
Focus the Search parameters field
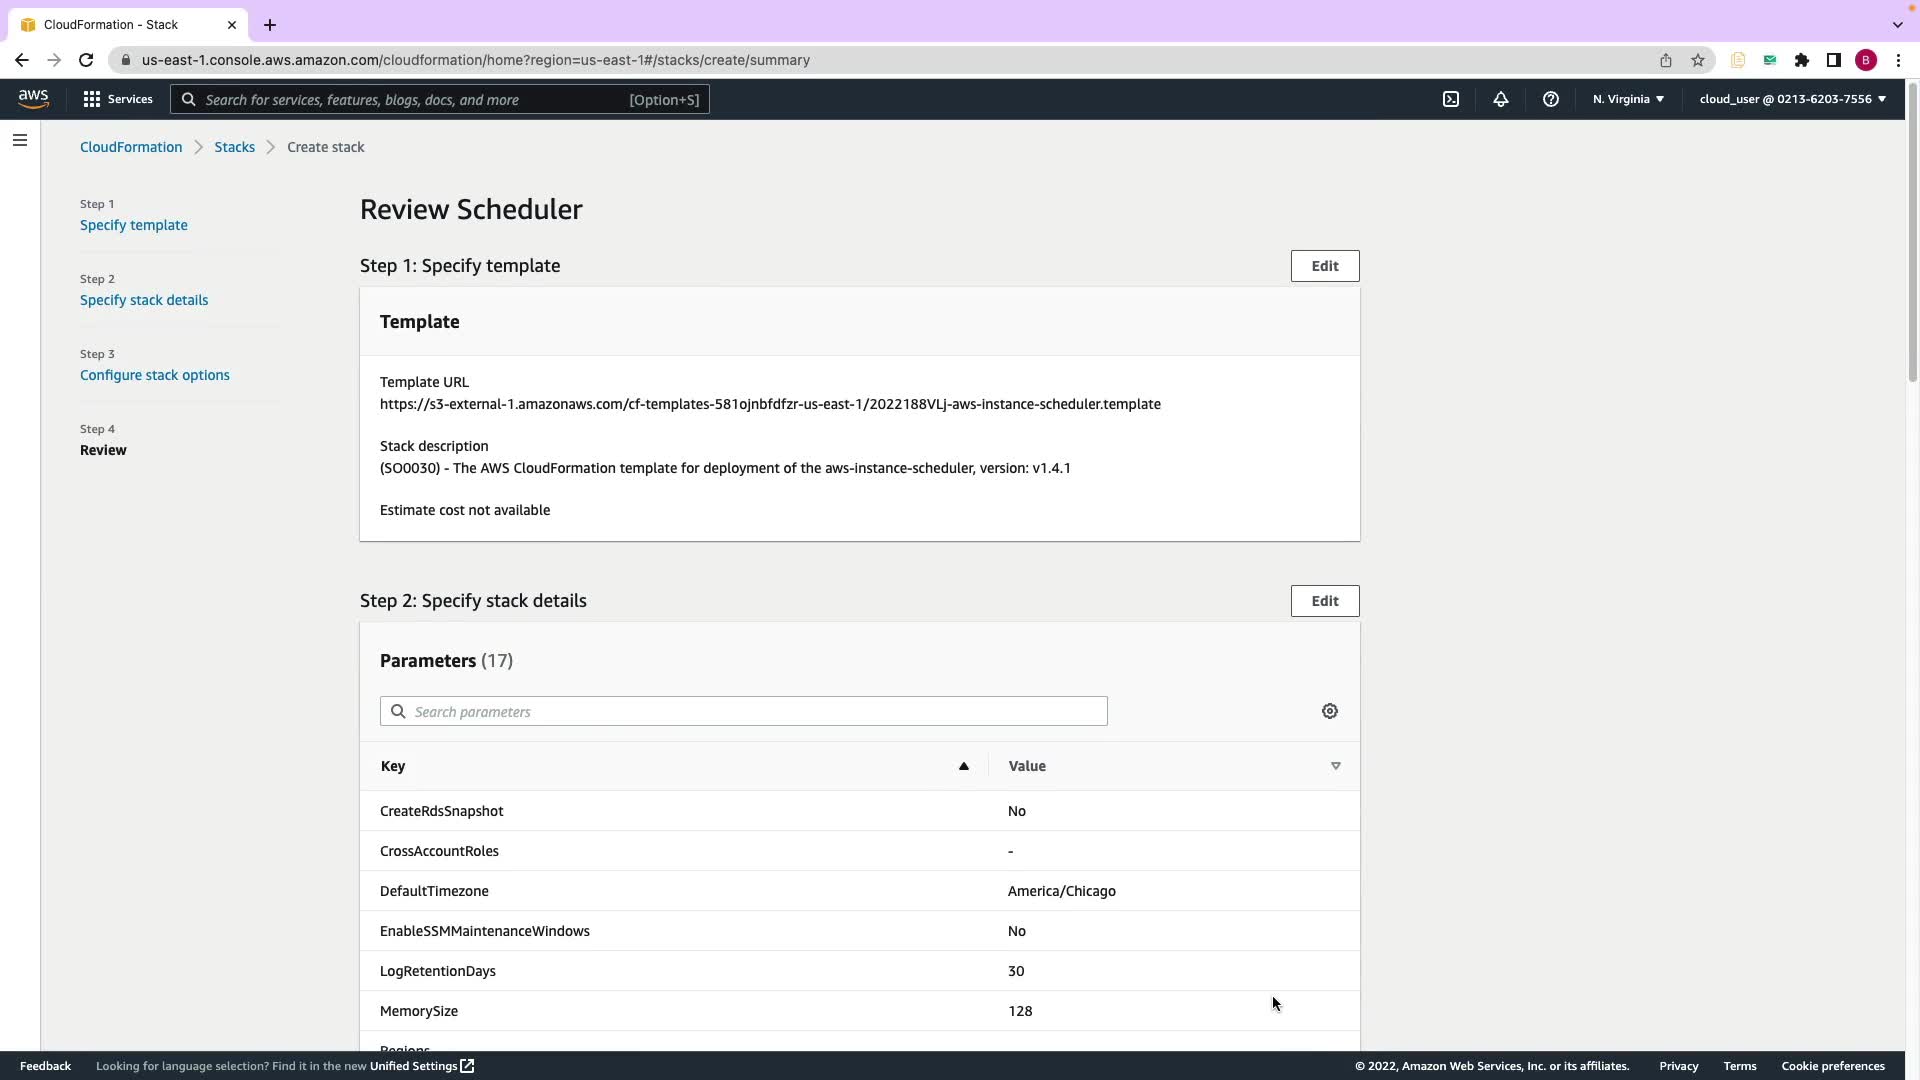(744, 711)
